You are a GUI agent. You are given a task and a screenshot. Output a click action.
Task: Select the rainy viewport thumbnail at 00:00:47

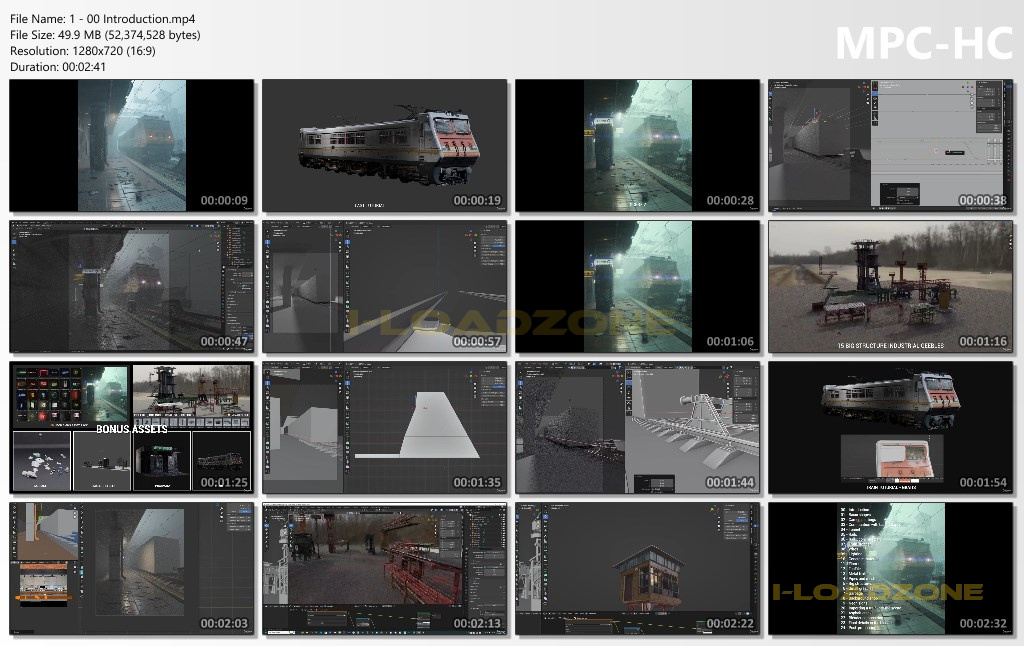pyautogui.click(x=131, y=287)
